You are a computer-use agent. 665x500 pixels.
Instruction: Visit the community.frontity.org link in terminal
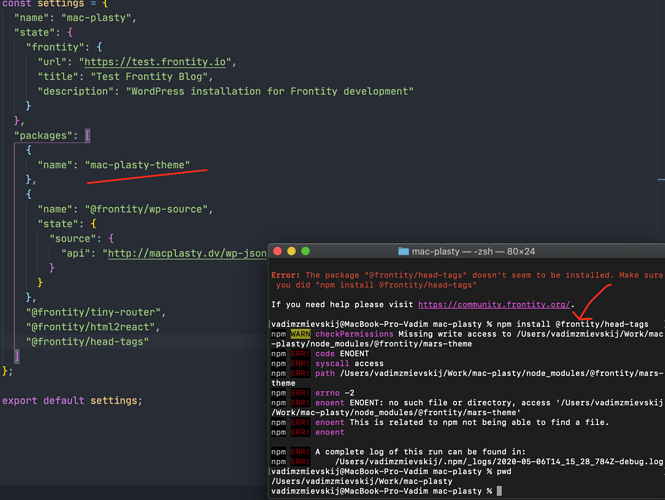tap(493, 304)
